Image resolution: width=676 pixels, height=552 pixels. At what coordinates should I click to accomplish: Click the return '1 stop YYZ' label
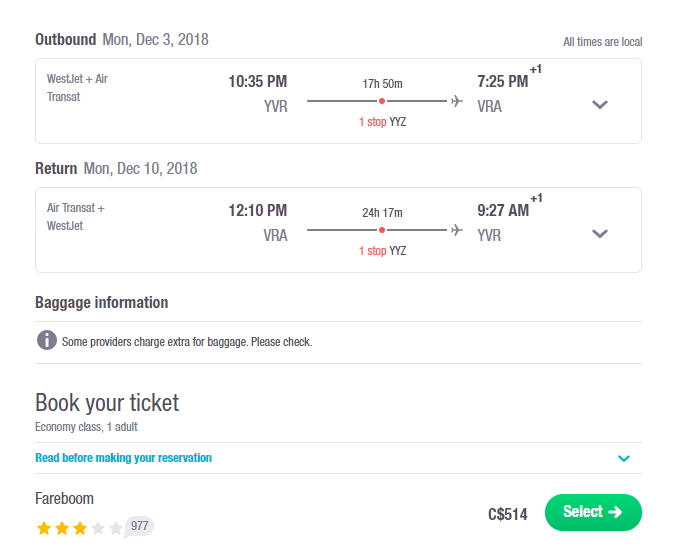click(x=382, y=251)
